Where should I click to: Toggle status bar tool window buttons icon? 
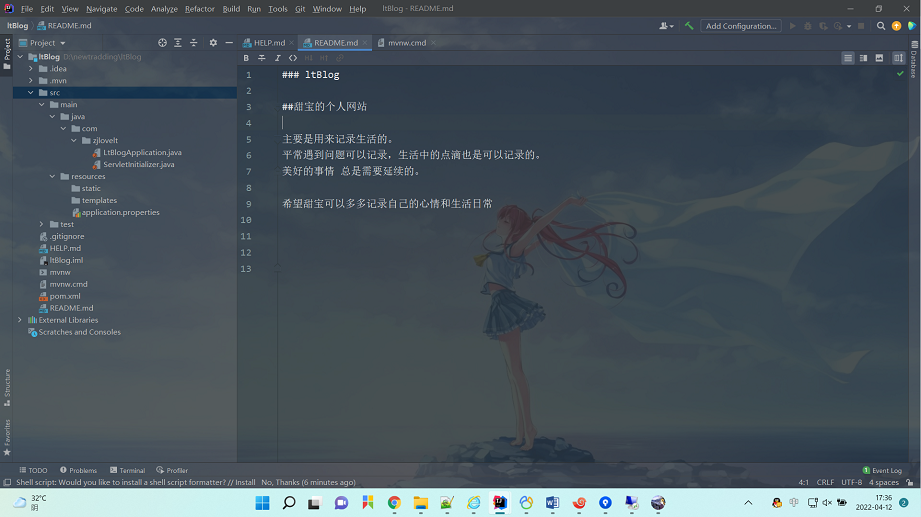7,482
